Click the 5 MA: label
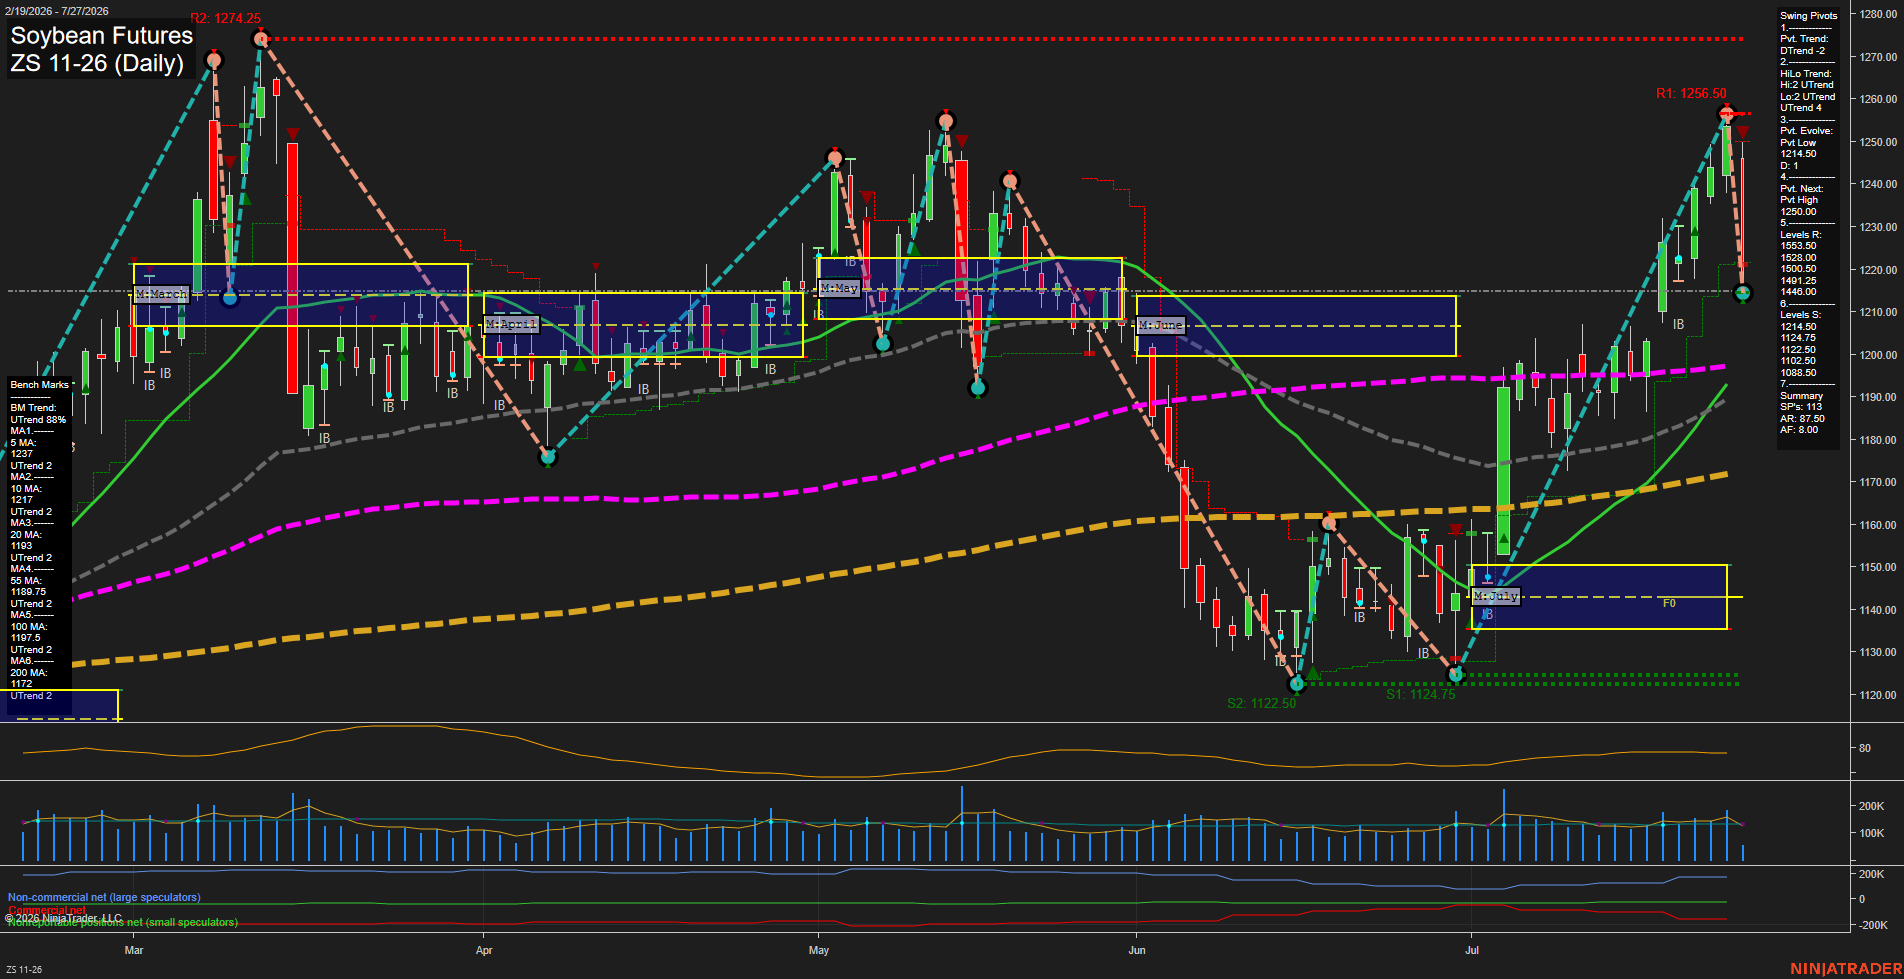This screenshot has width=1904, height=979. [x=23, y=443]
